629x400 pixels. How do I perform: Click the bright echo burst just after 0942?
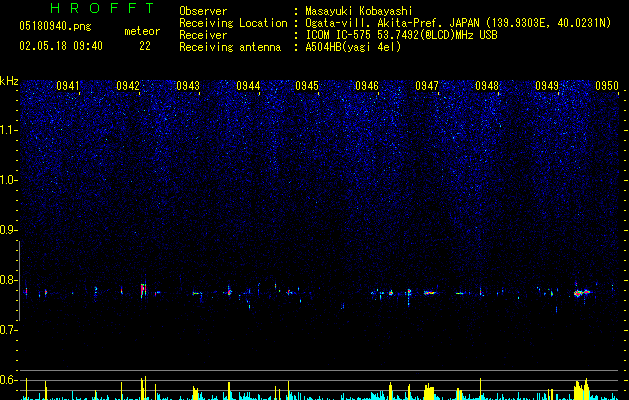[x=143, y=290]
